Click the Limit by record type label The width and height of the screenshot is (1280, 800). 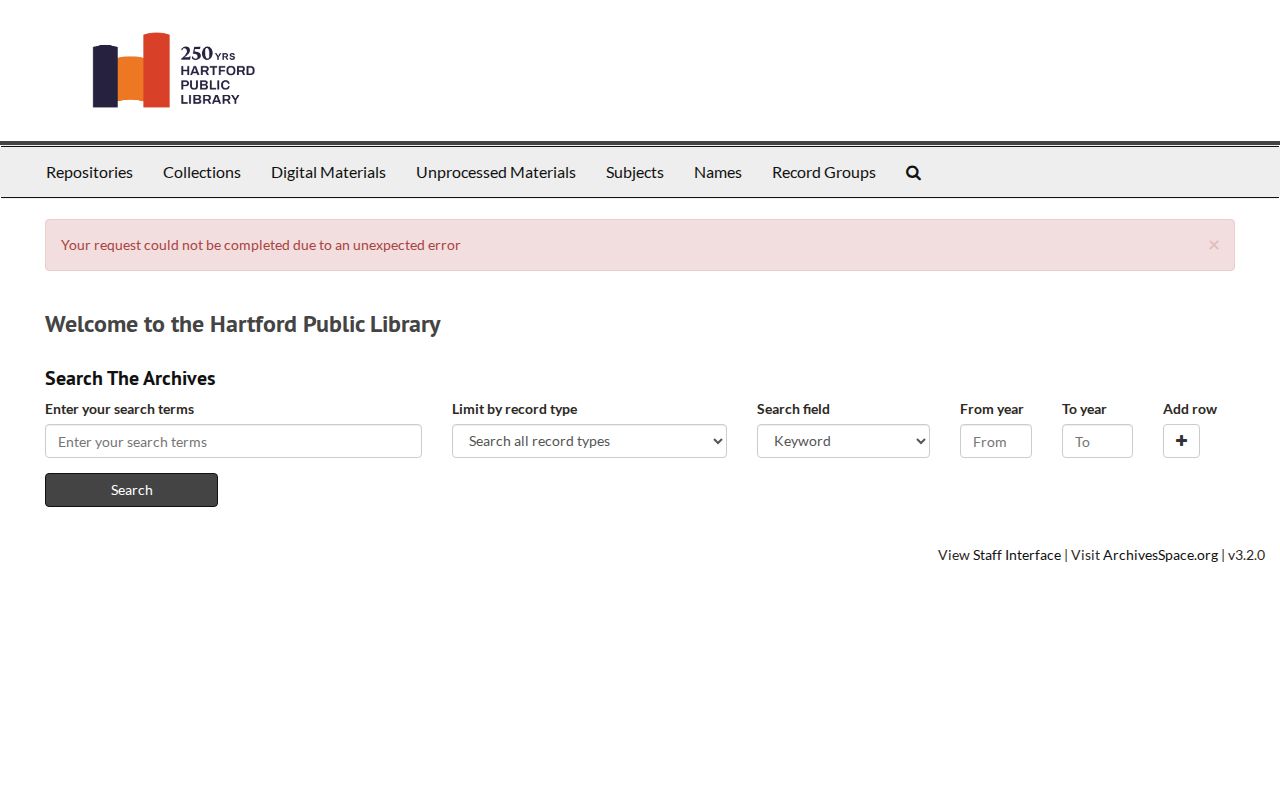click(514, 409)
